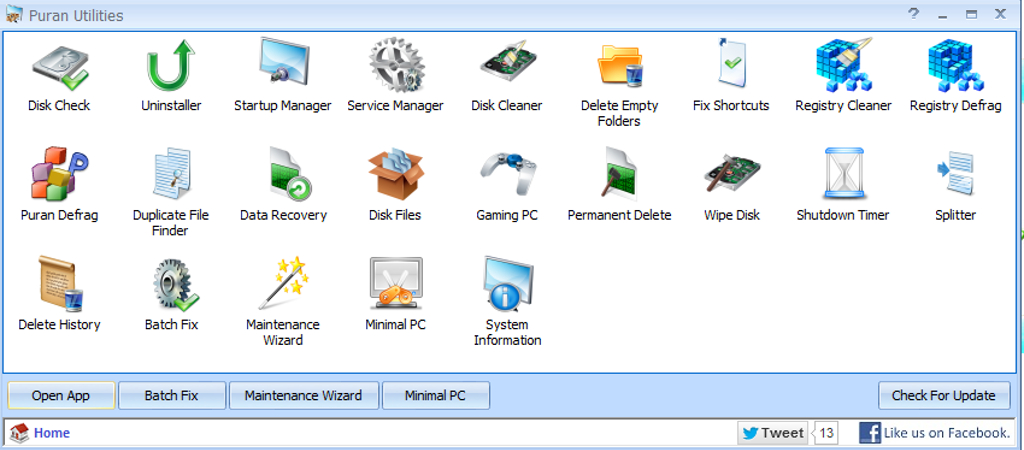Select the Disk Files box icon
1024x450 pixels.
click(396, 174)
